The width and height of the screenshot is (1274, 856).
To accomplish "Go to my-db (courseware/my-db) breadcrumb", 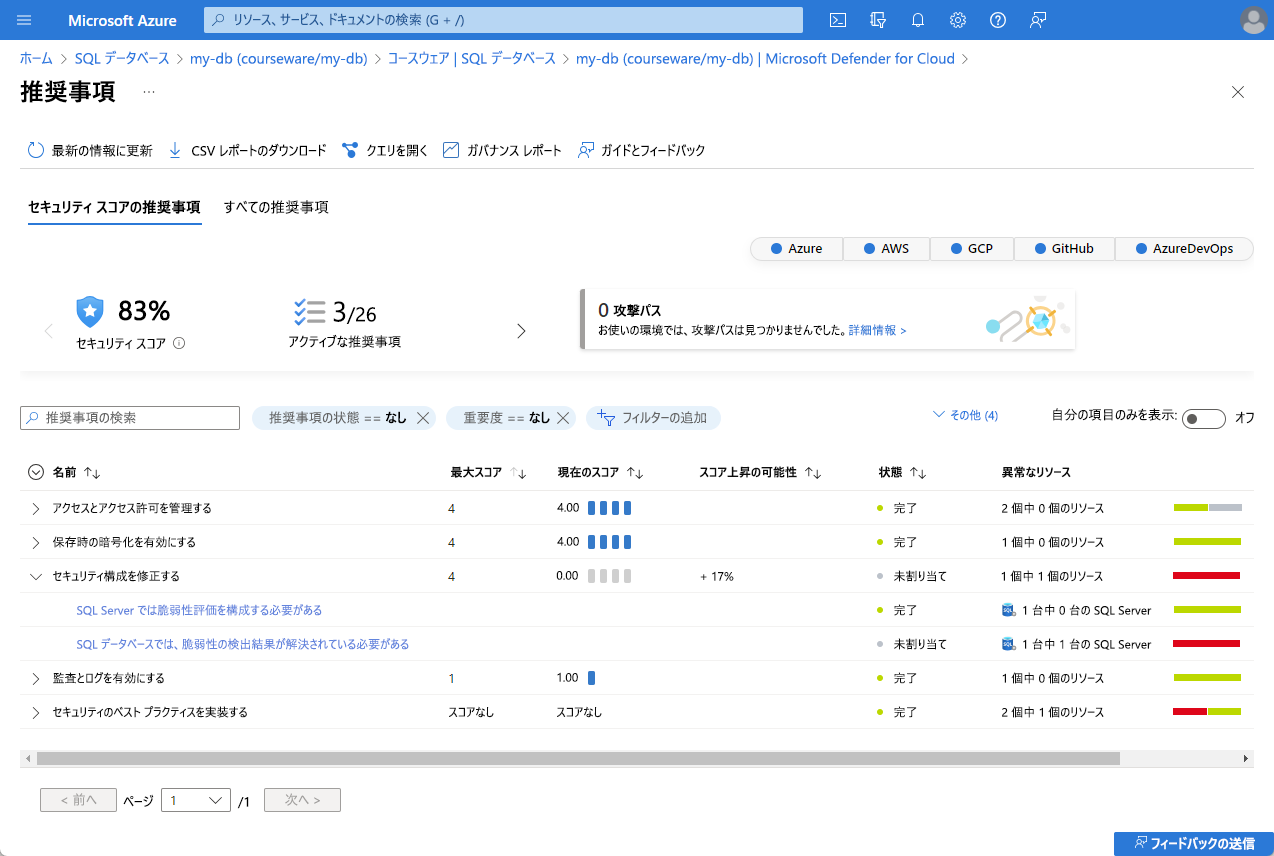I will [279, 59].
